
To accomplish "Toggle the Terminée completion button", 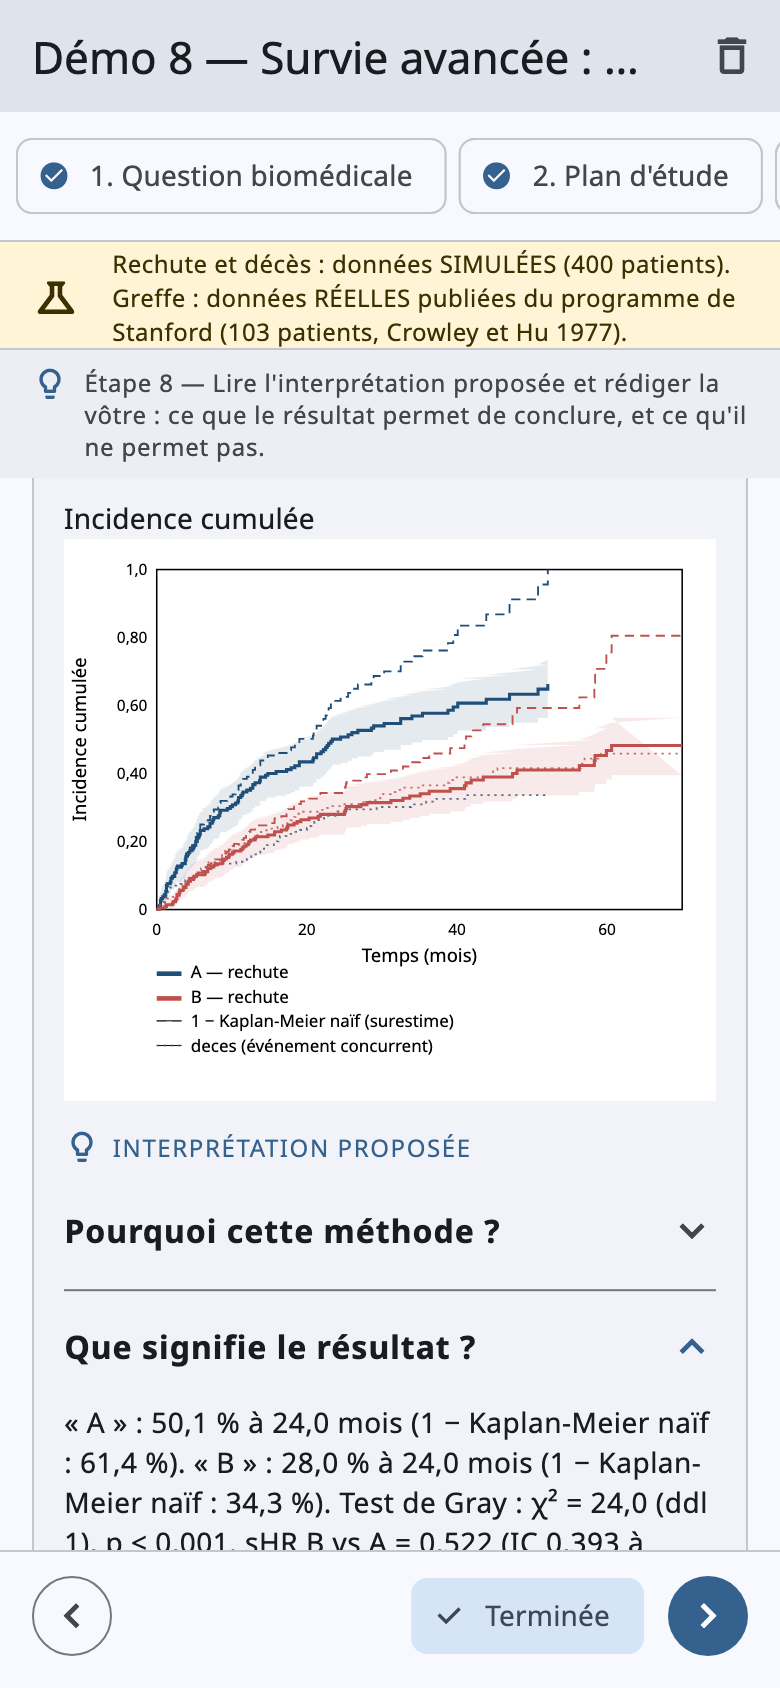I will click(x=527, y=1616).
